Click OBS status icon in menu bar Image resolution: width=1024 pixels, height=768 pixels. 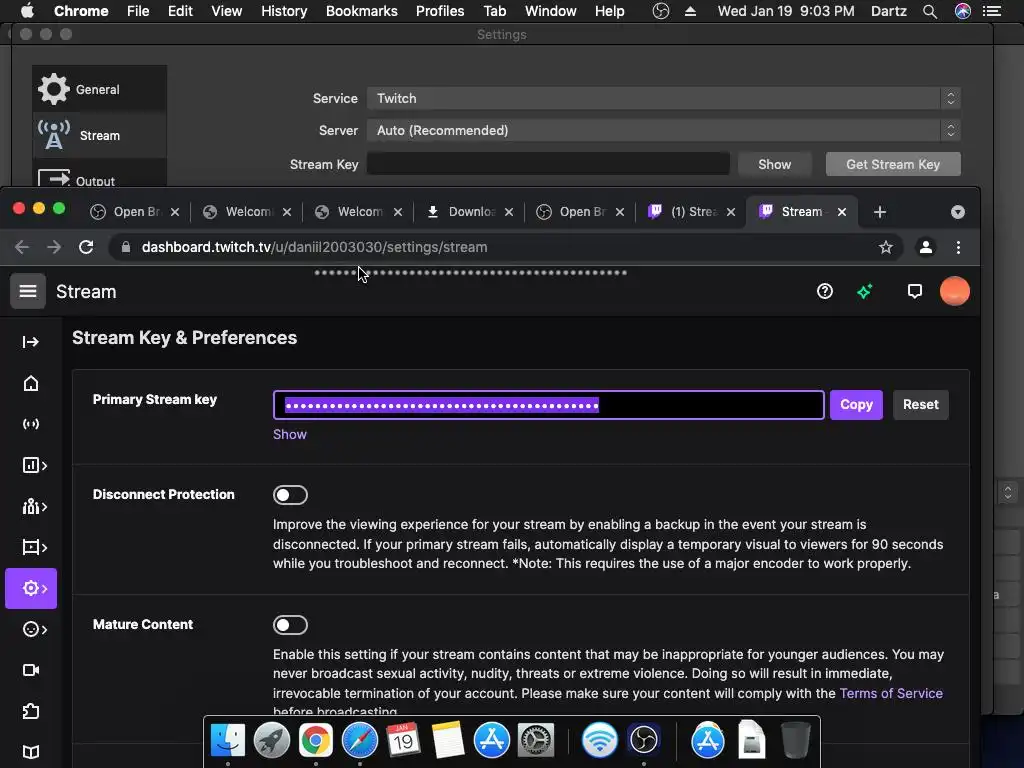click(x=661, y=11)
